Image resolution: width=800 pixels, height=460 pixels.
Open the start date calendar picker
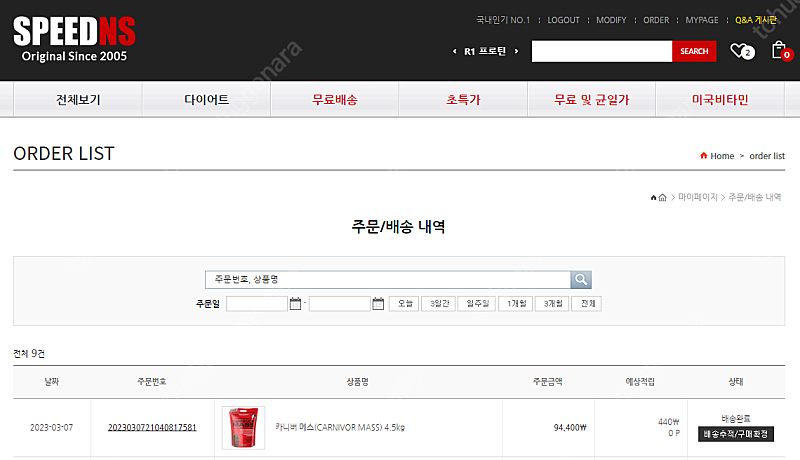pyautogui.click(x=295, y=304)
